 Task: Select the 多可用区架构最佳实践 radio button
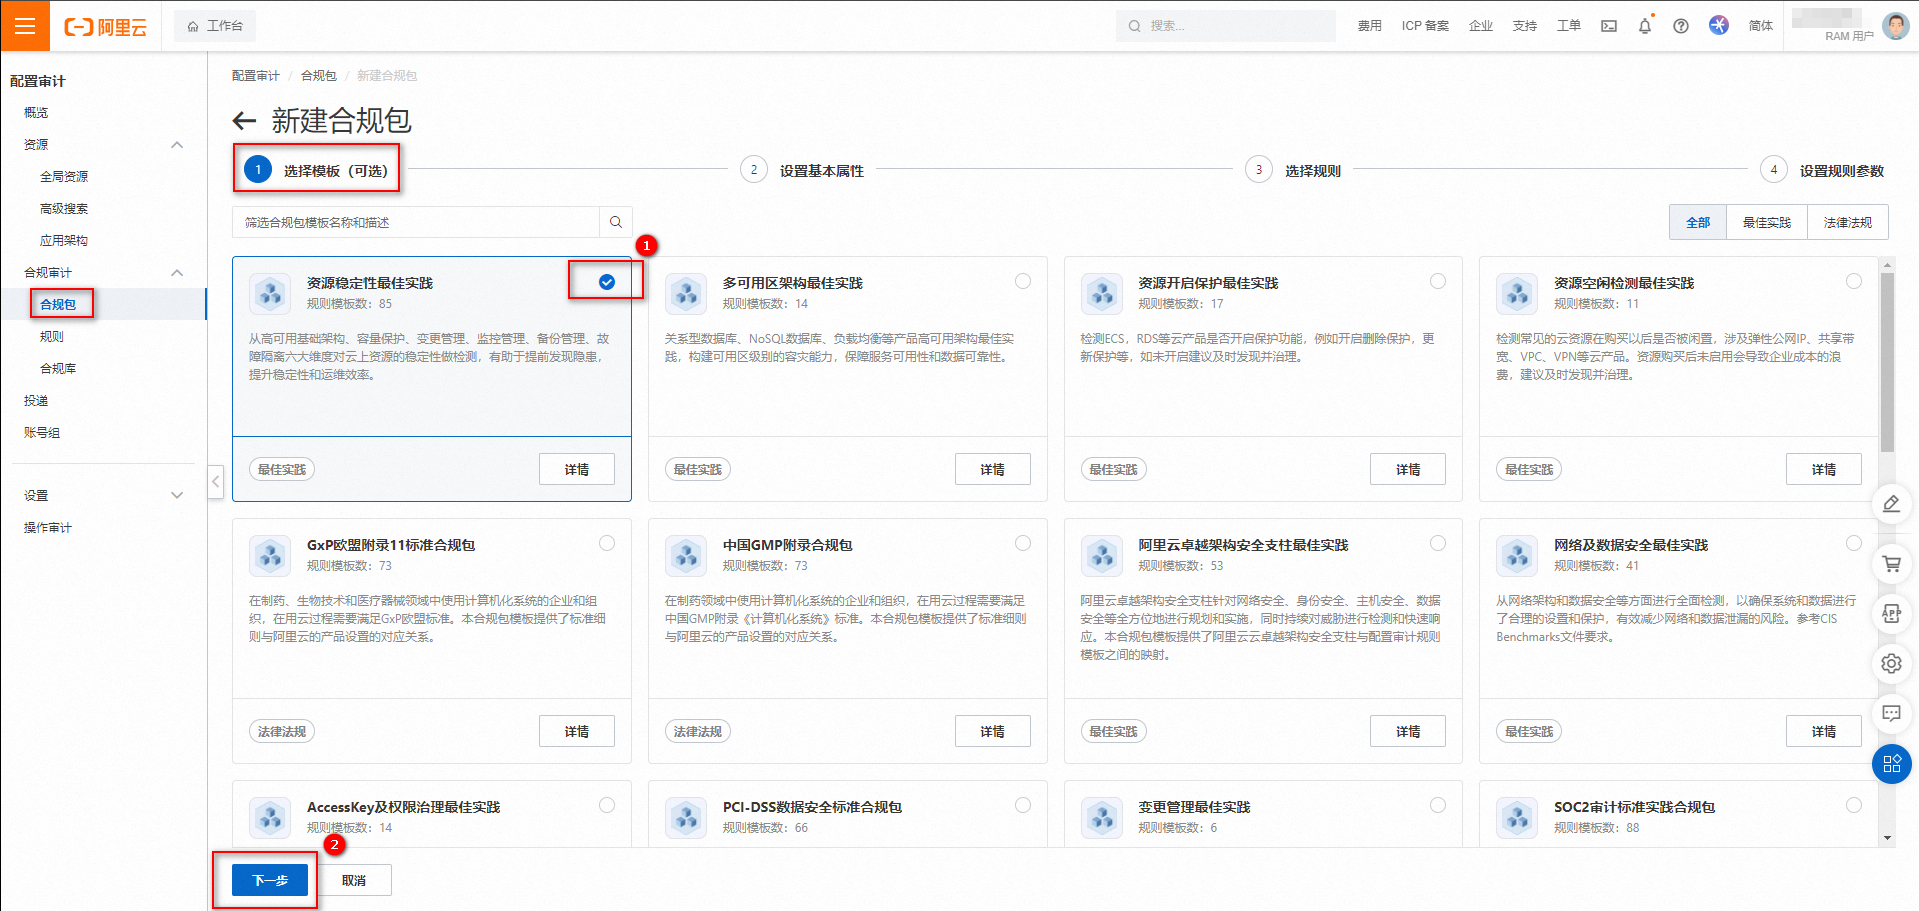[1022, 281]
